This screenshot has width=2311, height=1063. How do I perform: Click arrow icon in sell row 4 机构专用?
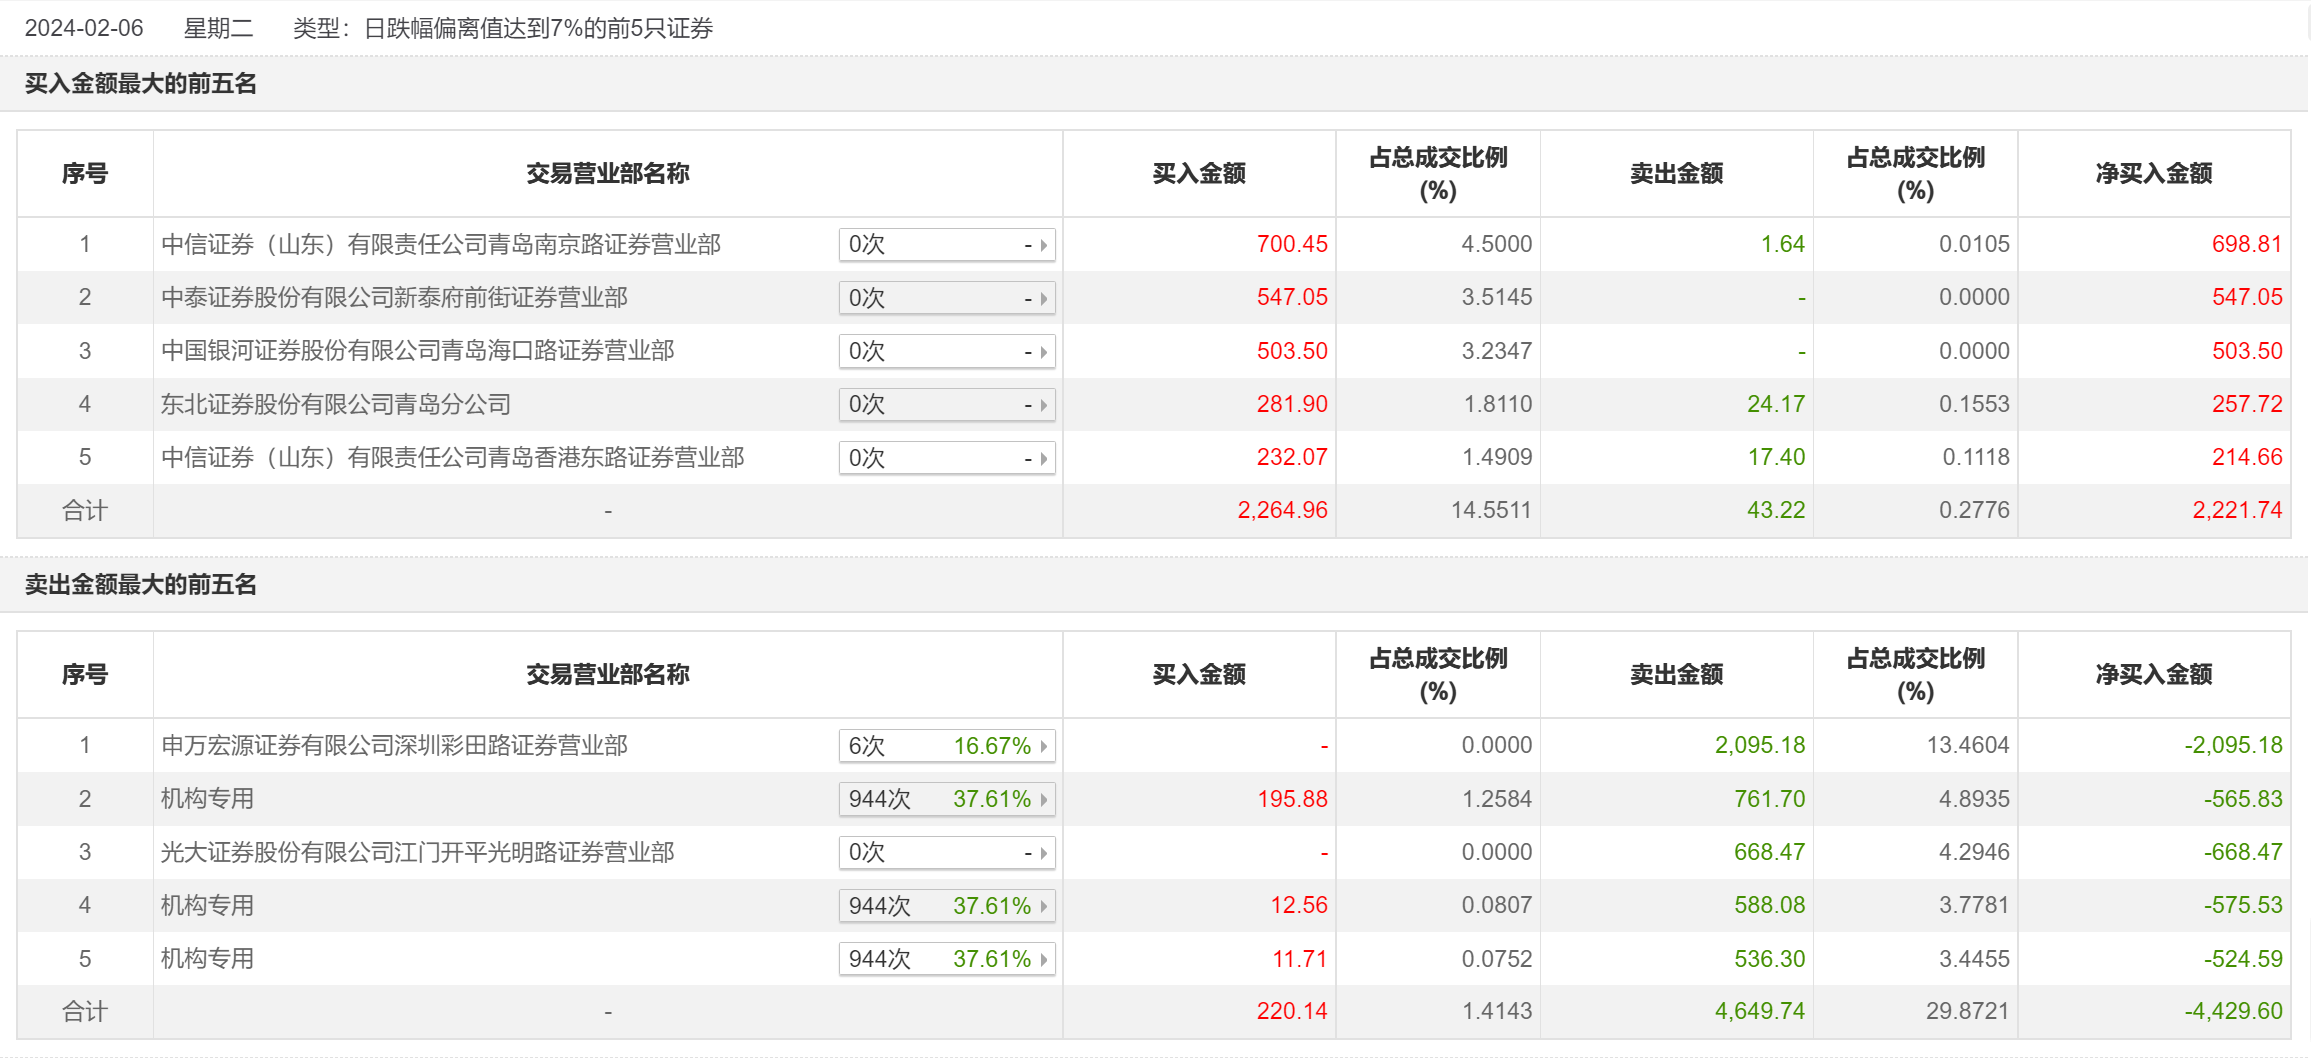pyautogui.click(x=1043, y=906)
